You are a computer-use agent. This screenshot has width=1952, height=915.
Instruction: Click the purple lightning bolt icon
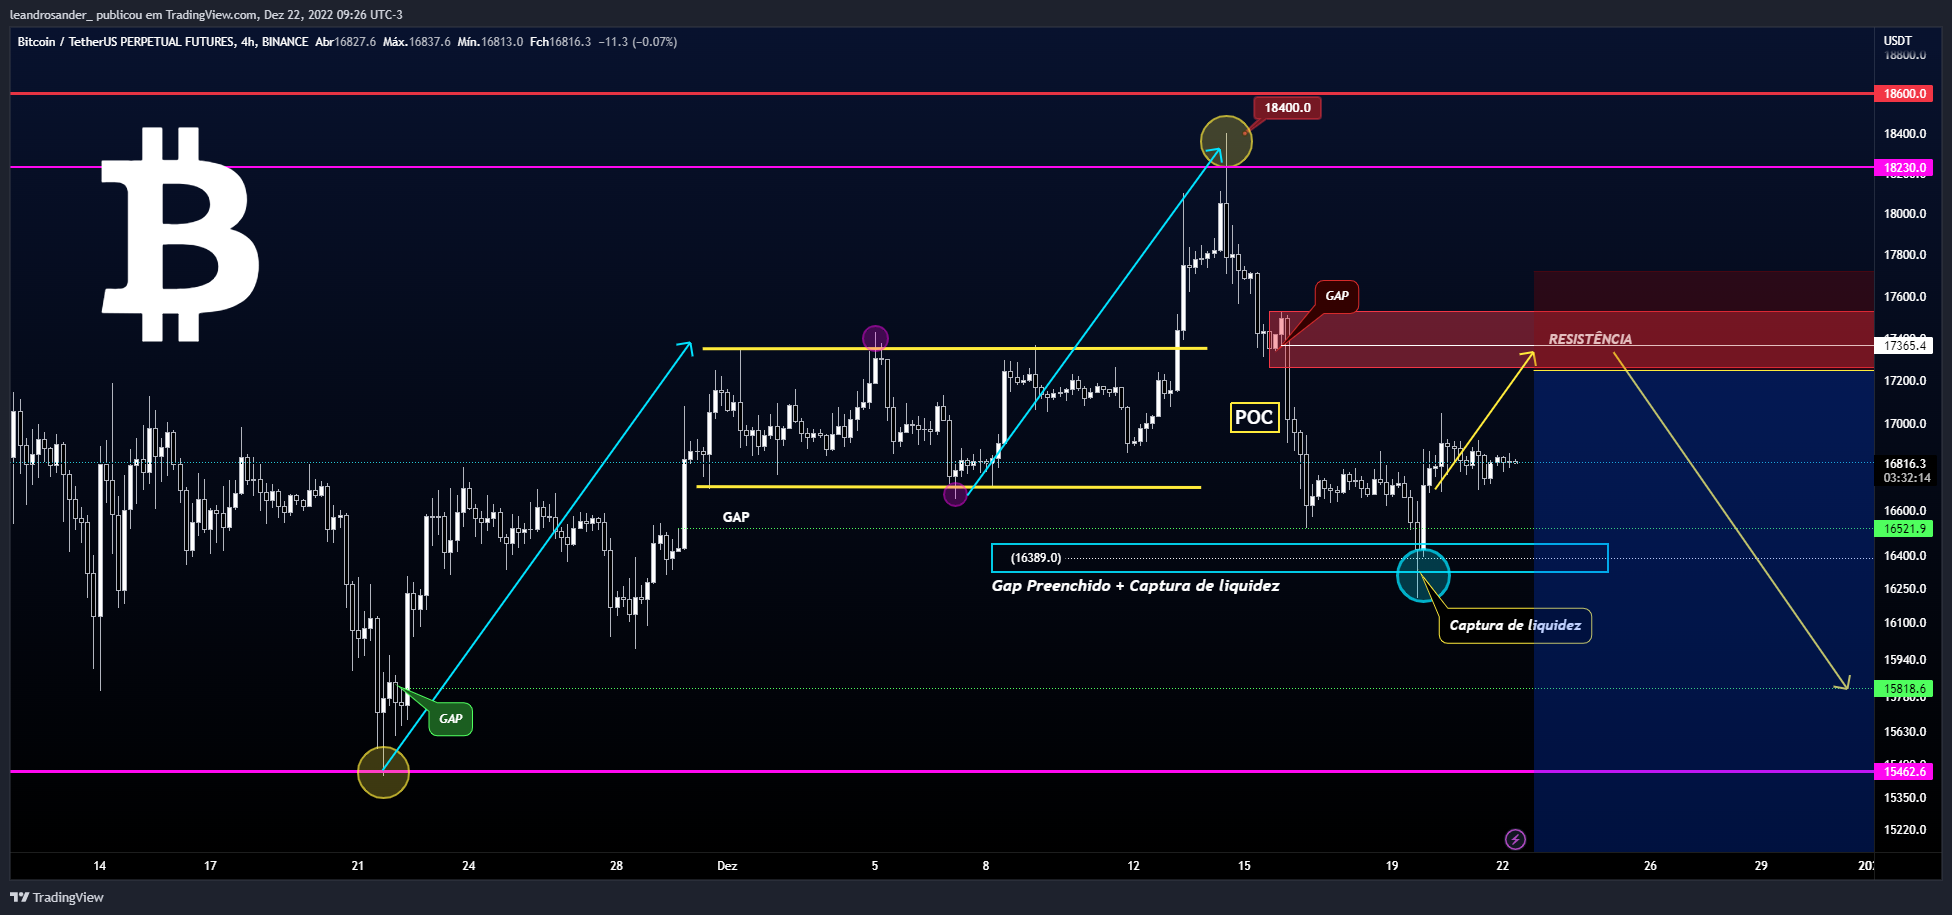(x=1515, y=839)
